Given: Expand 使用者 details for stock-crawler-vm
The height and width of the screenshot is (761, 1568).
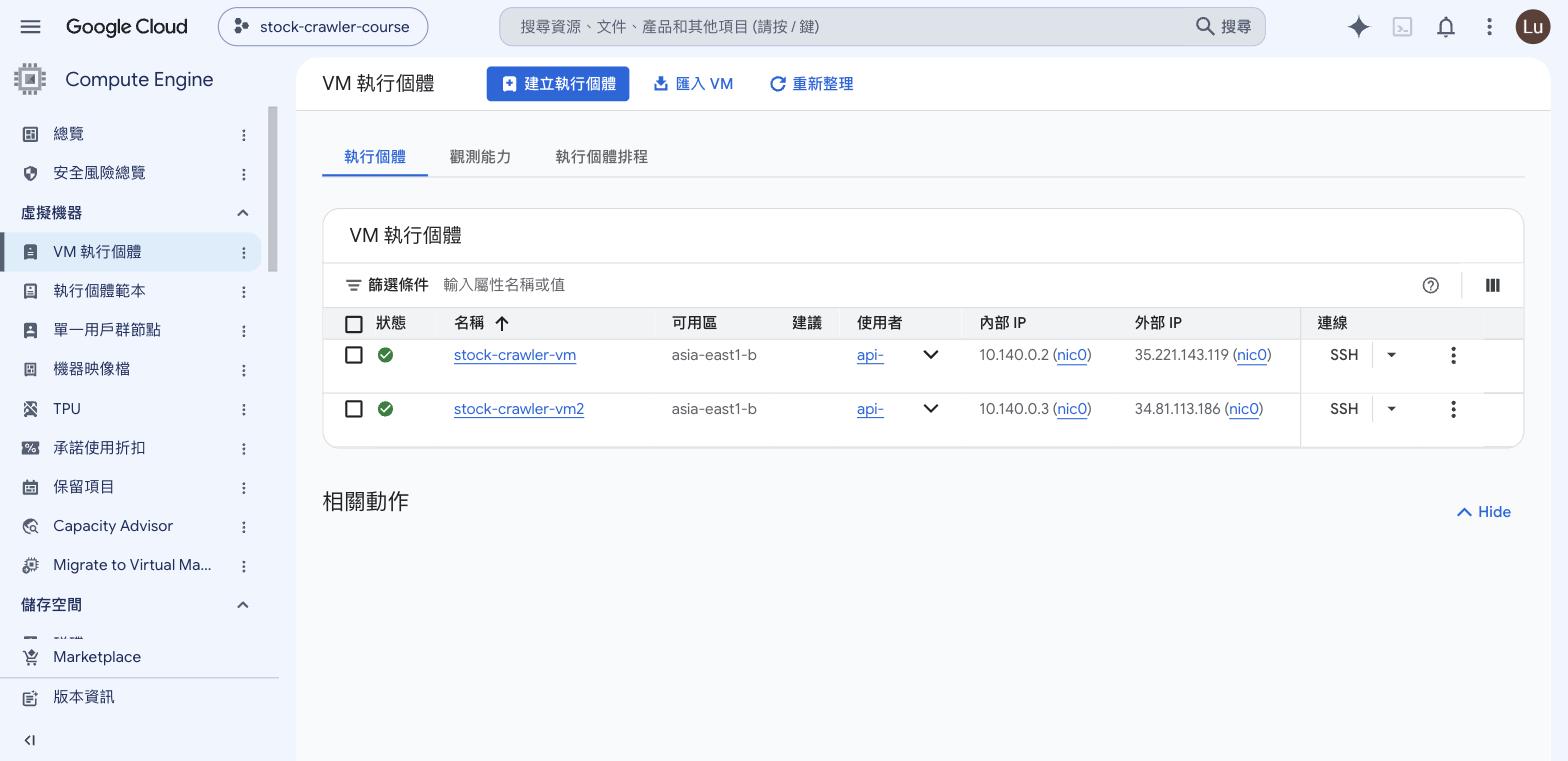Looking at the screenshot, I should pos(930,355).
